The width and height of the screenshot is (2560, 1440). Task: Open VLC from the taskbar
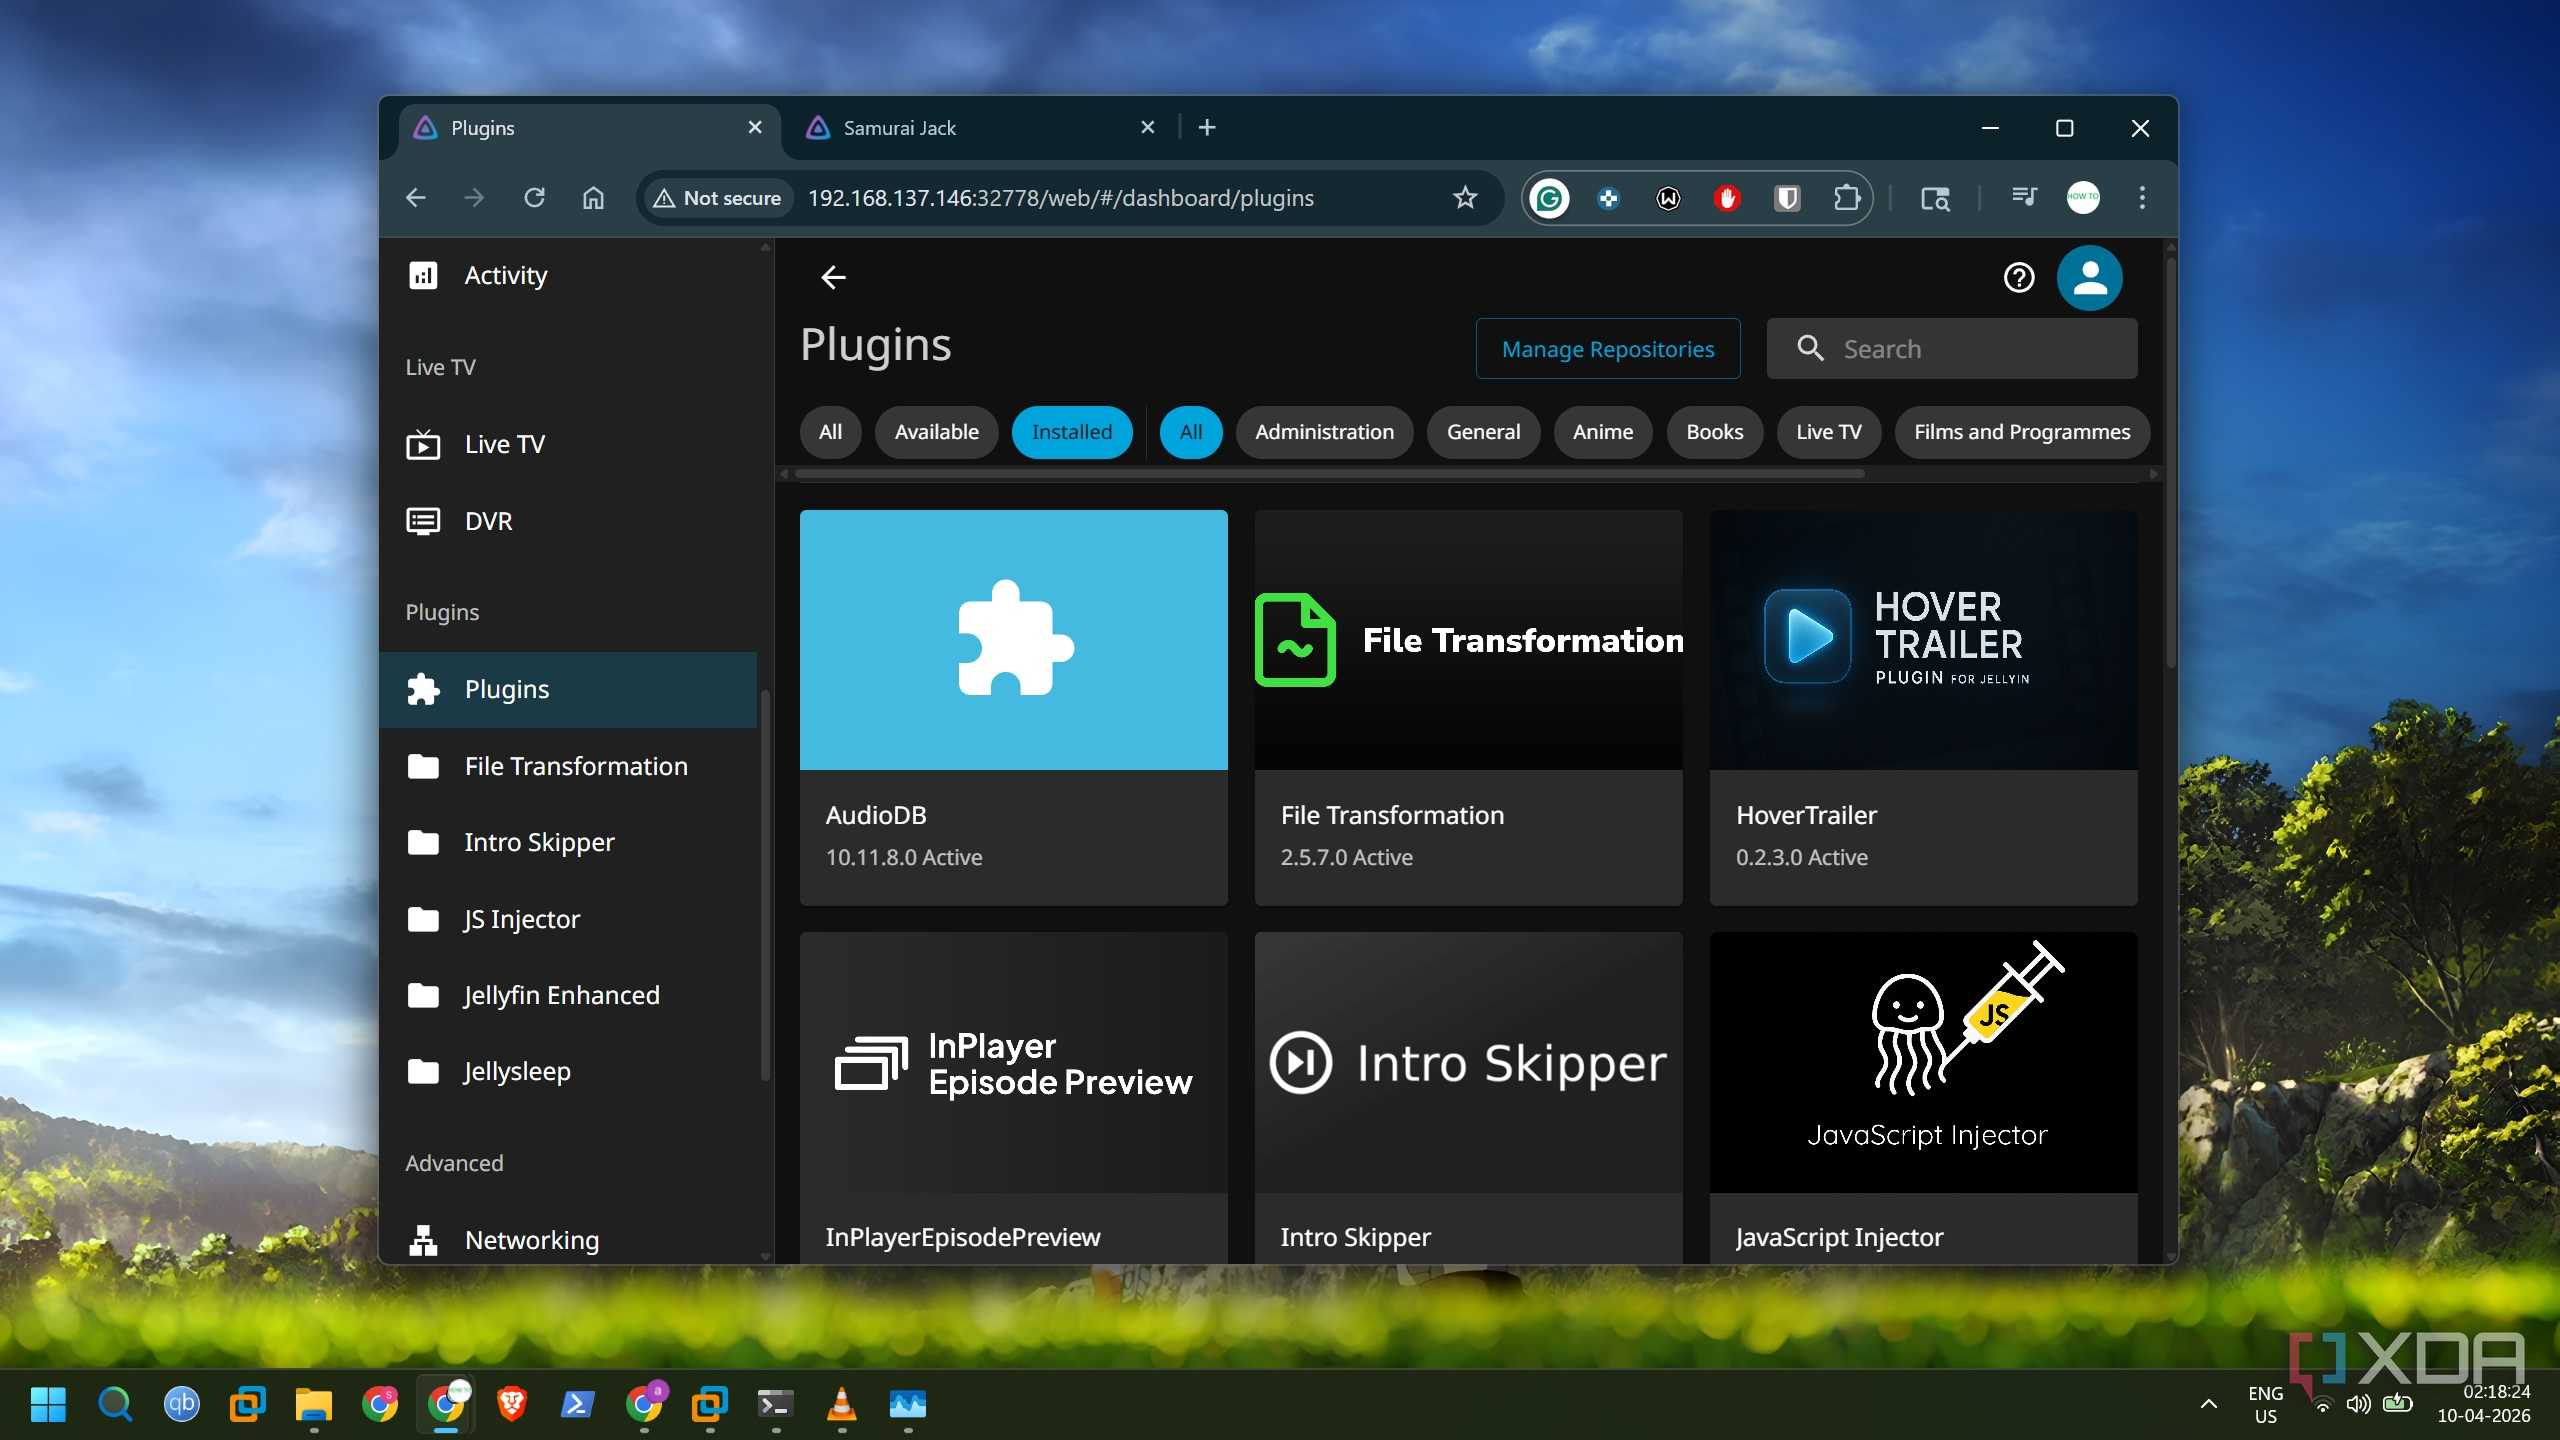(842, 1404)
